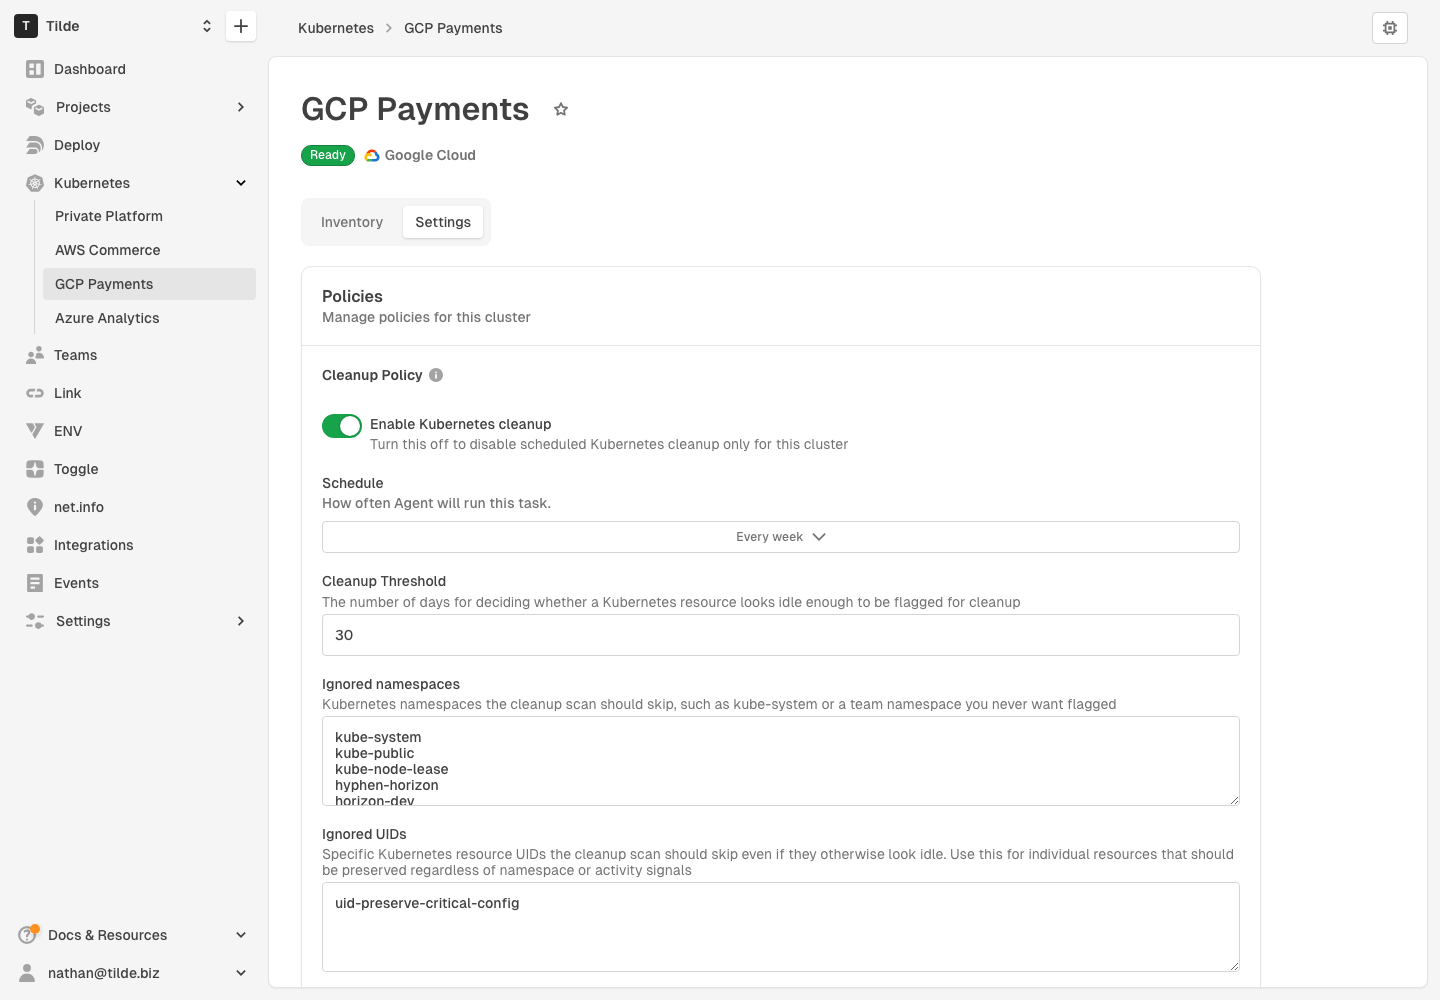Collapse the Kubernetes section chevron
Viewport: 1440px width, 1000px height.
pyautogui.click(x=241, y=183)
